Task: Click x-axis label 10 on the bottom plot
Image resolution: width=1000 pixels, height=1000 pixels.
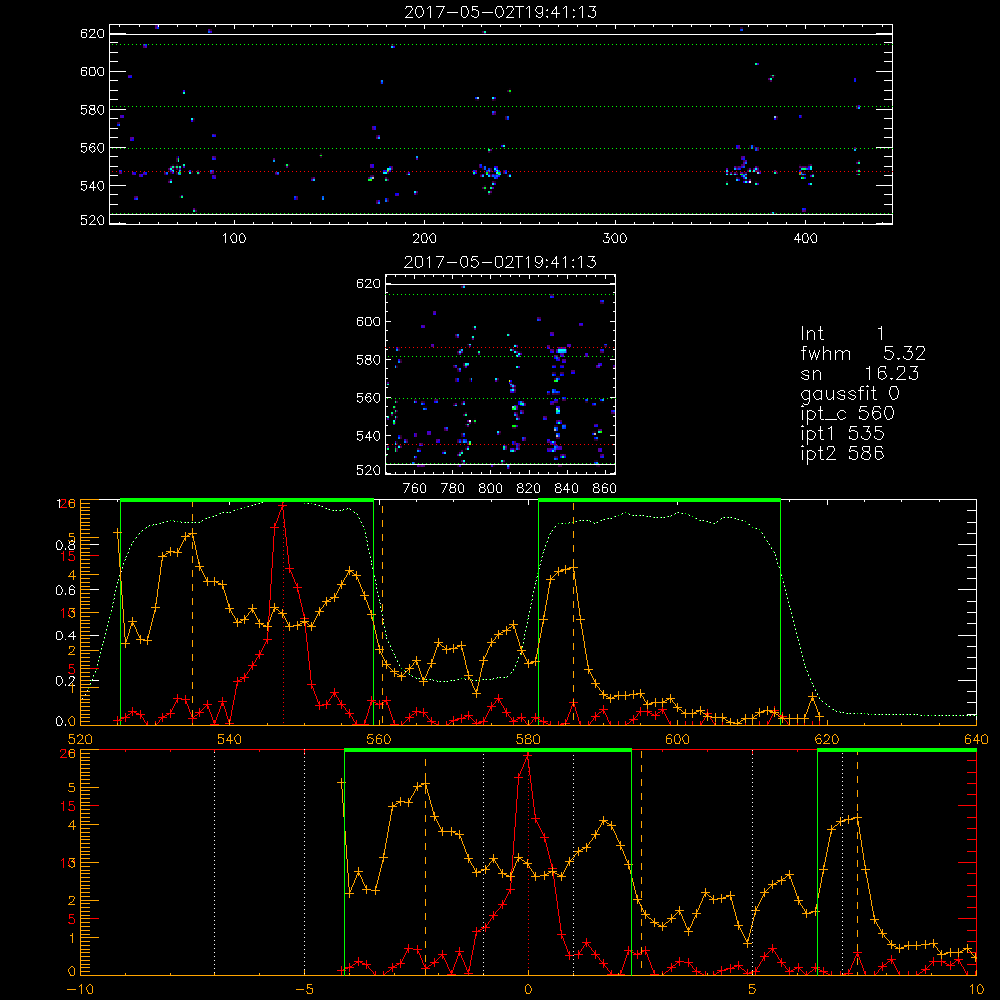Action: tap(976, 990)
